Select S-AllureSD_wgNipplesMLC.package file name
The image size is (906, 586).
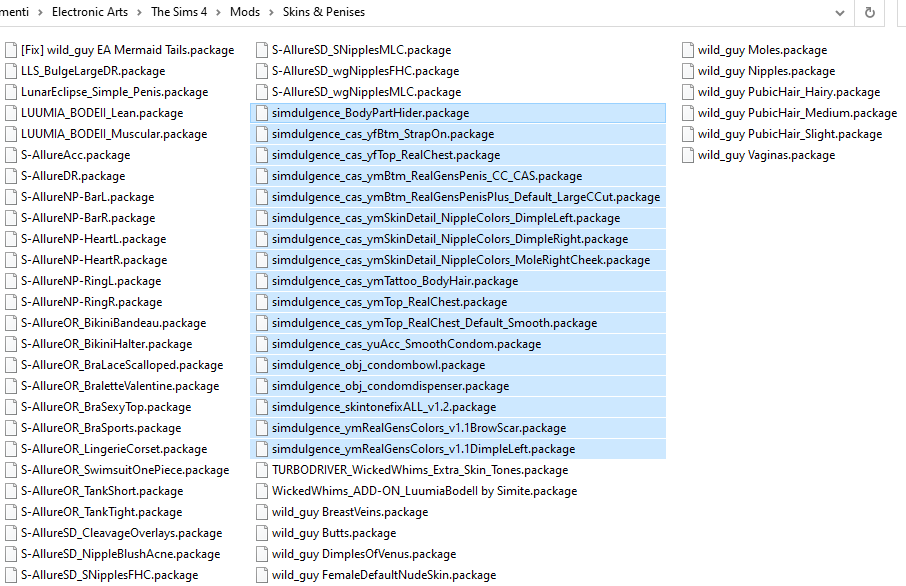[x=366, y=92]
